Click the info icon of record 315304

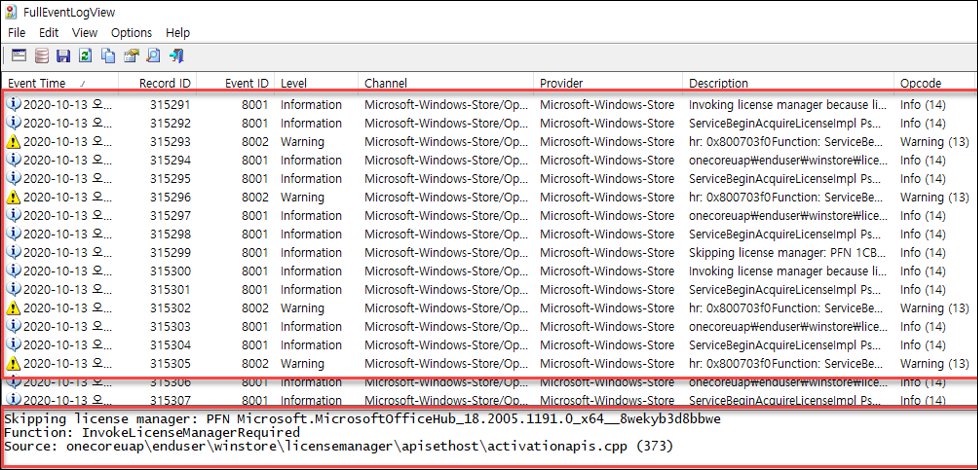13,345
